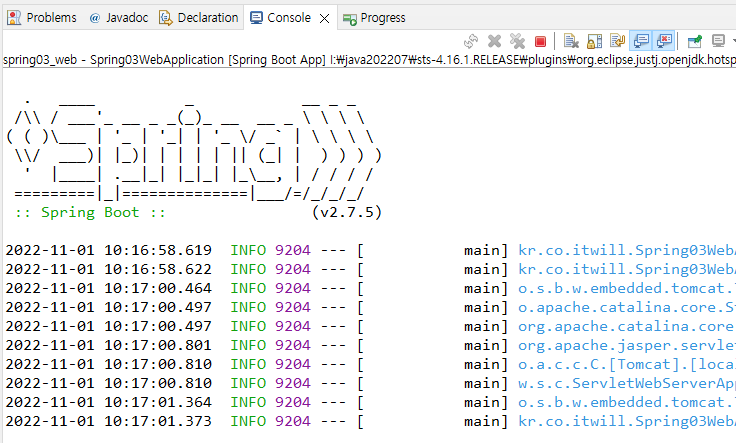Viewport: 736px width, 443px height.
Task: Click timestamp 2022-11-01 10:17:00.464
Action: (x=109, y=288)
